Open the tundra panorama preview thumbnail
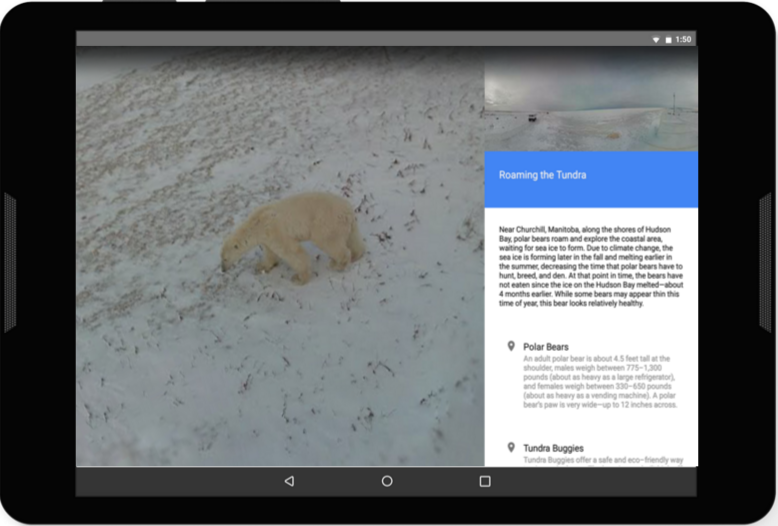Screen dimensions: 778x526 [591, 98]
